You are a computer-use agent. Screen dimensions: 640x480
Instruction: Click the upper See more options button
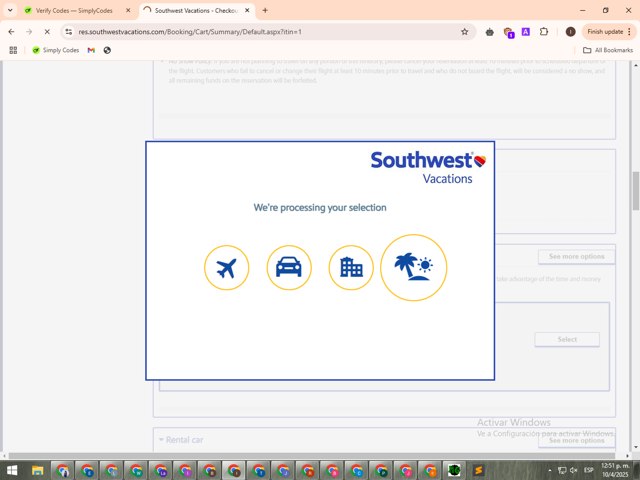tap(576, 257)
